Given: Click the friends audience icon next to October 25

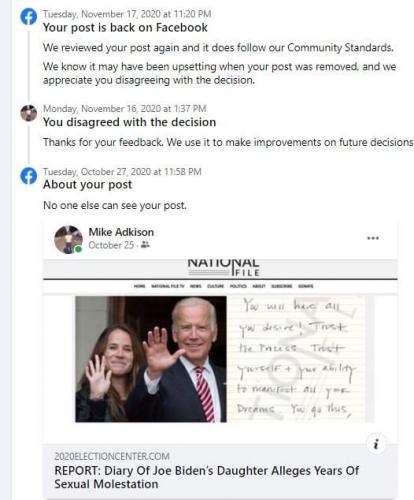Looking at the screenshot, I should [145, 245].
